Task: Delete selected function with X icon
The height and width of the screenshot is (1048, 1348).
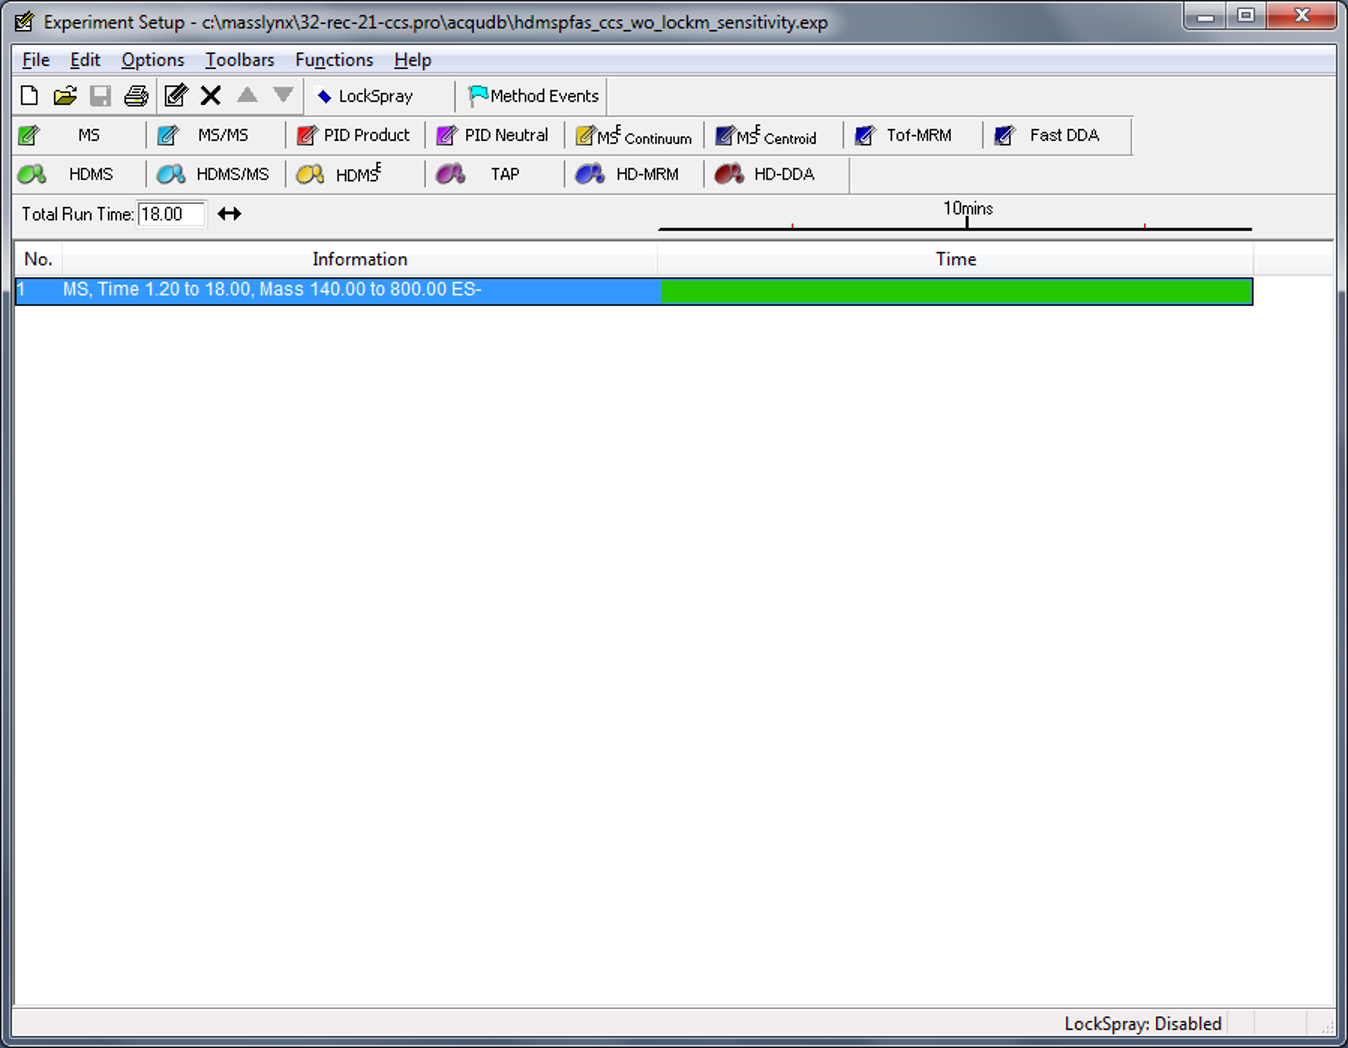Action: [210, 96]
